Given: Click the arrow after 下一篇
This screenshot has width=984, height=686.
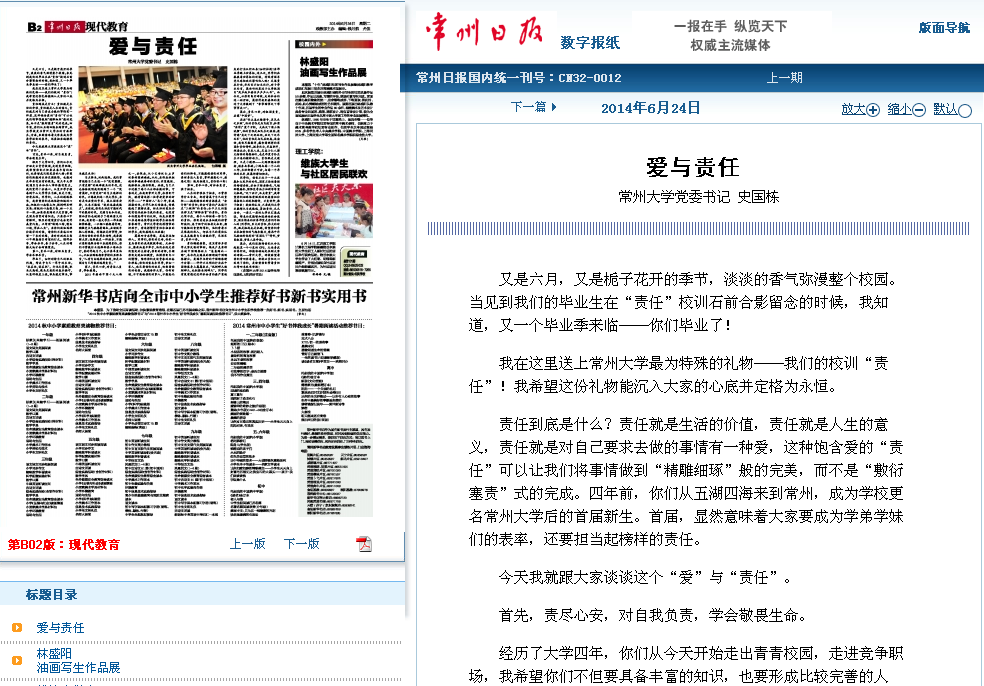Looking at the screenshot, I should 554,107.
